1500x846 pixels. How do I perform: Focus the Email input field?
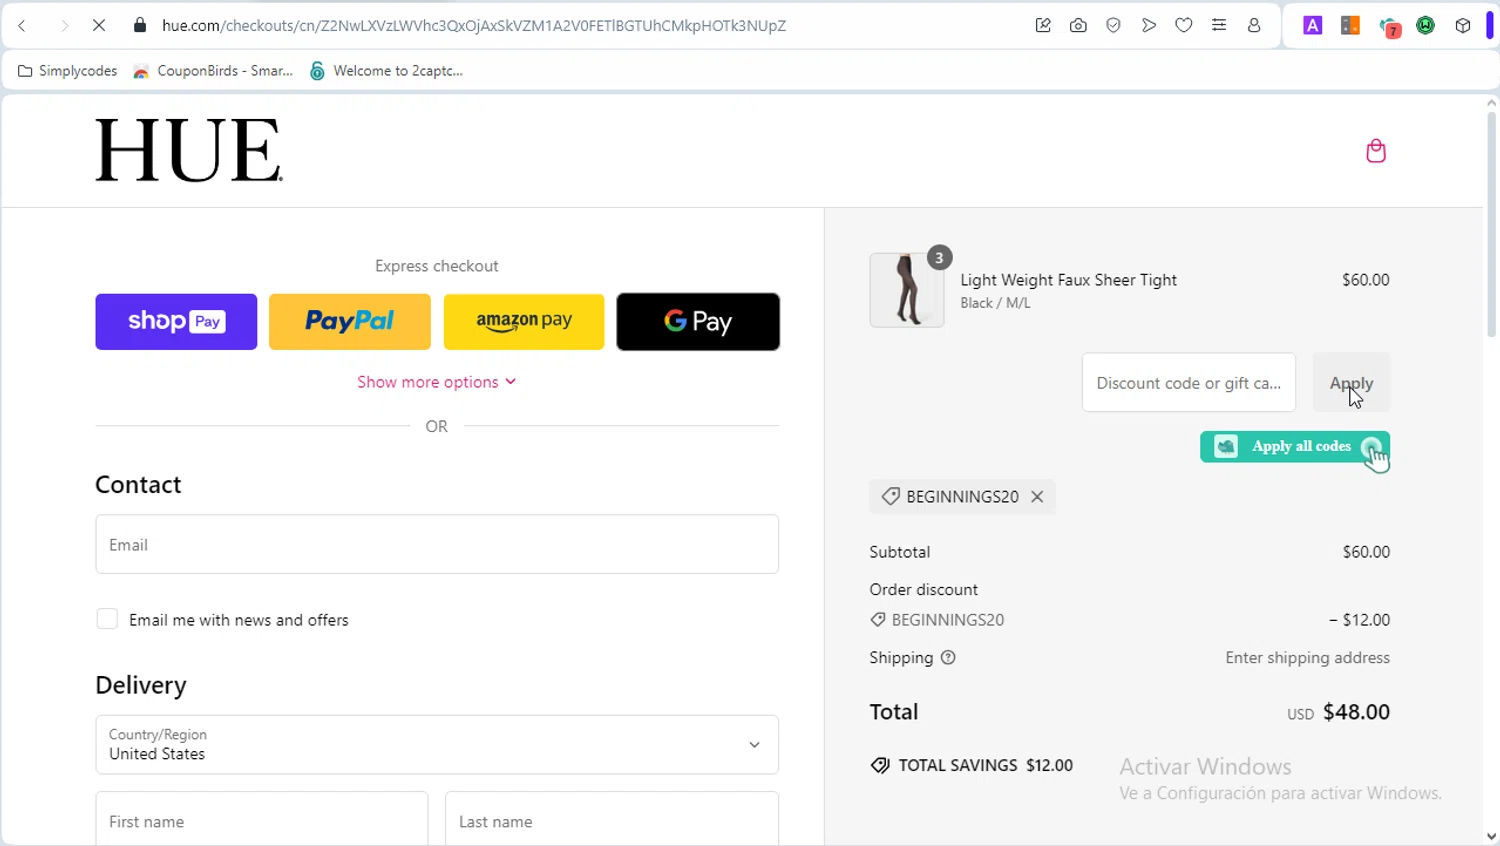tap(437, 544)
